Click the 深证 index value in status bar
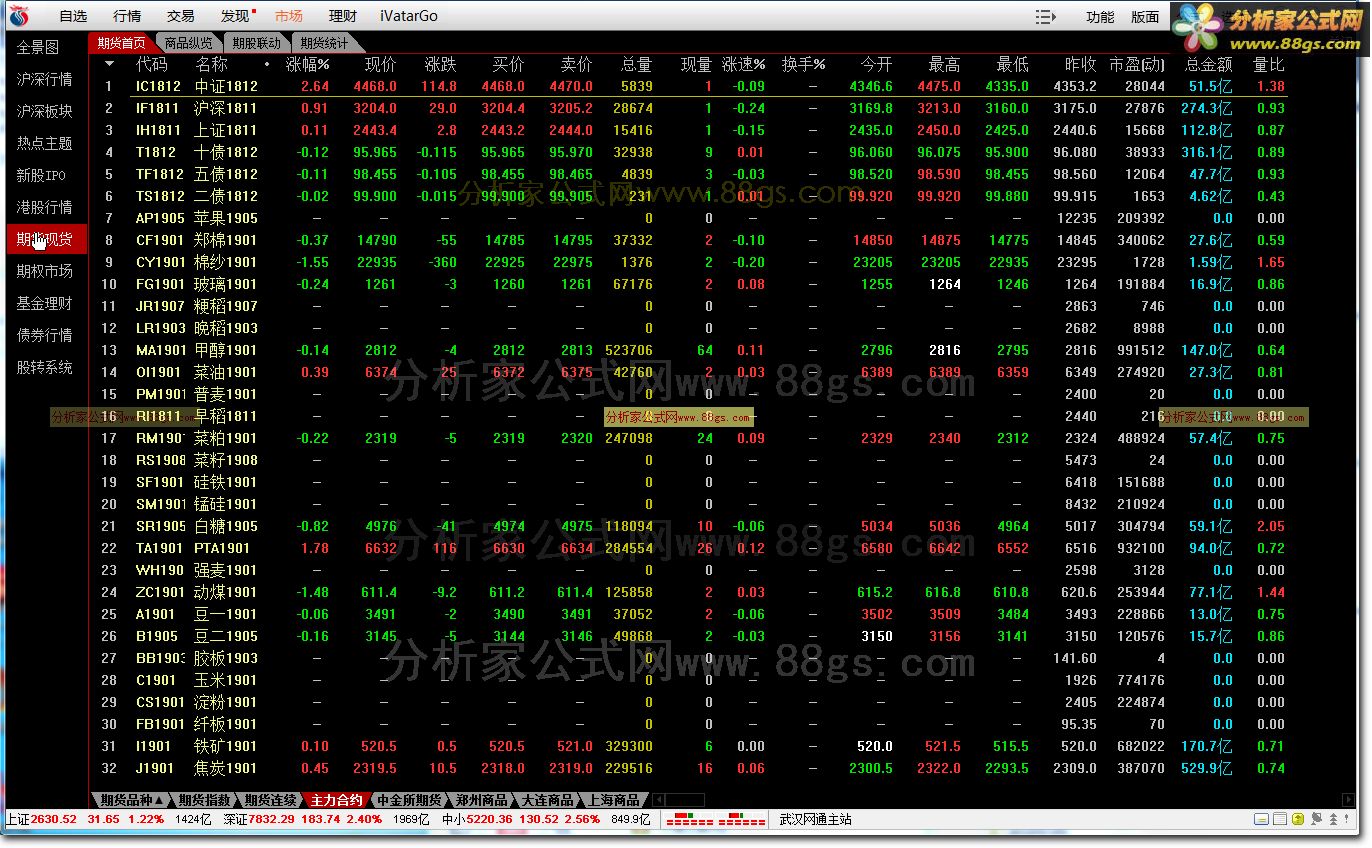Viewport: 1372px width, 848px height. pos(270,819)
